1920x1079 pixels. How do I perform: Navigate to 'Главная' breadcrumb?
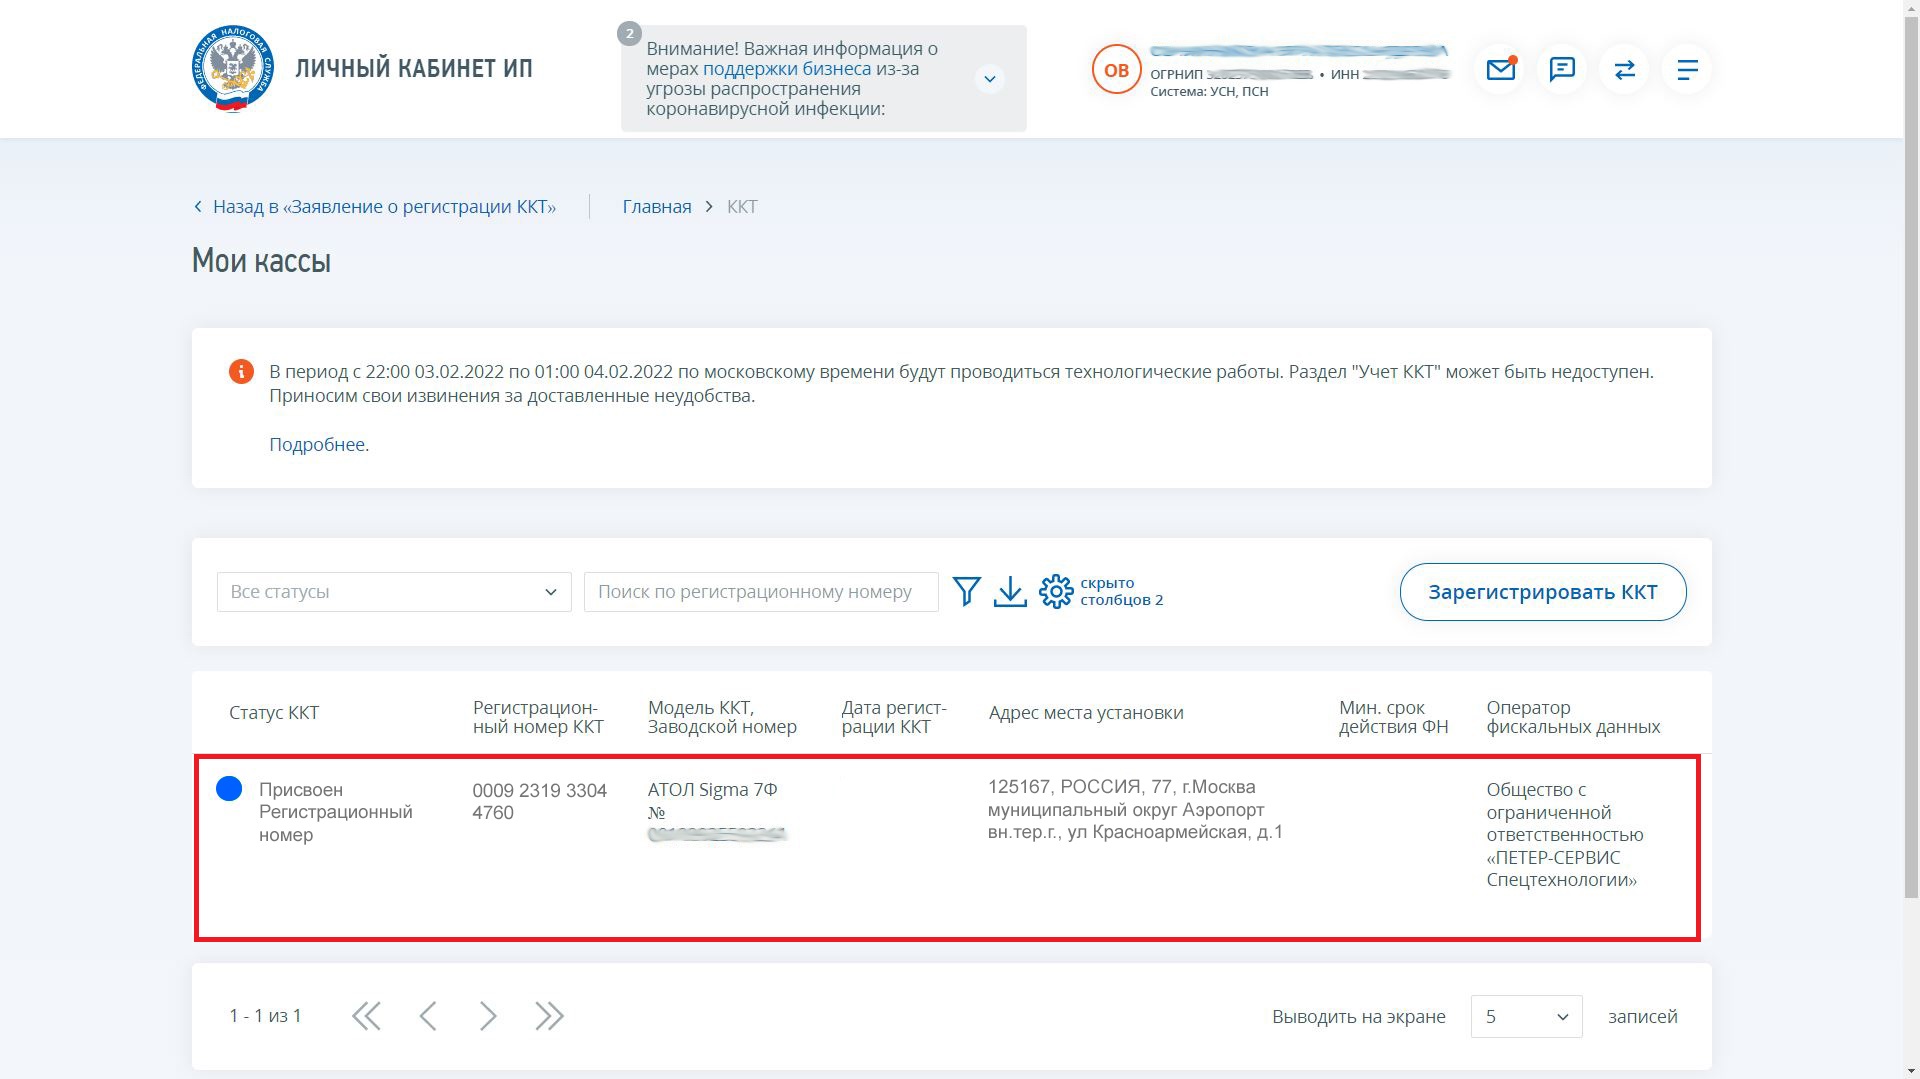click(656, 207)
